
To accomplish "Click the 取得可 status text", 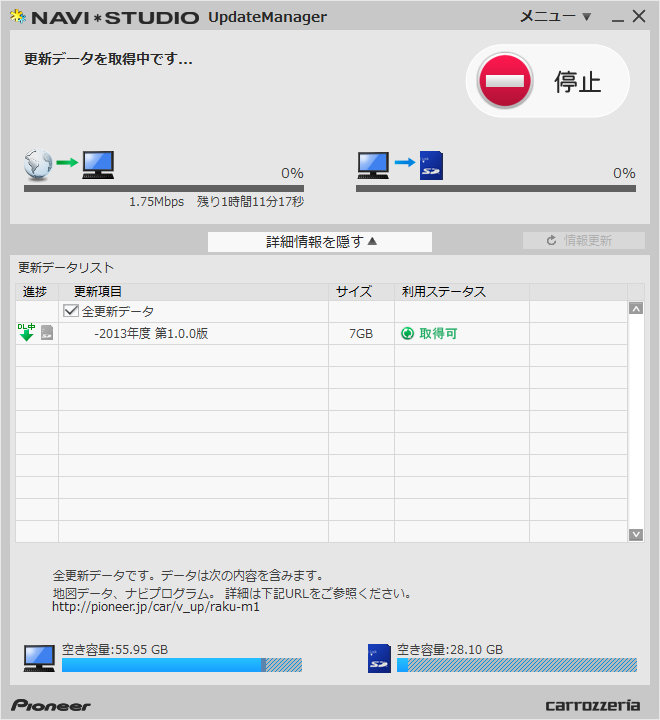I will pos(438,333).
